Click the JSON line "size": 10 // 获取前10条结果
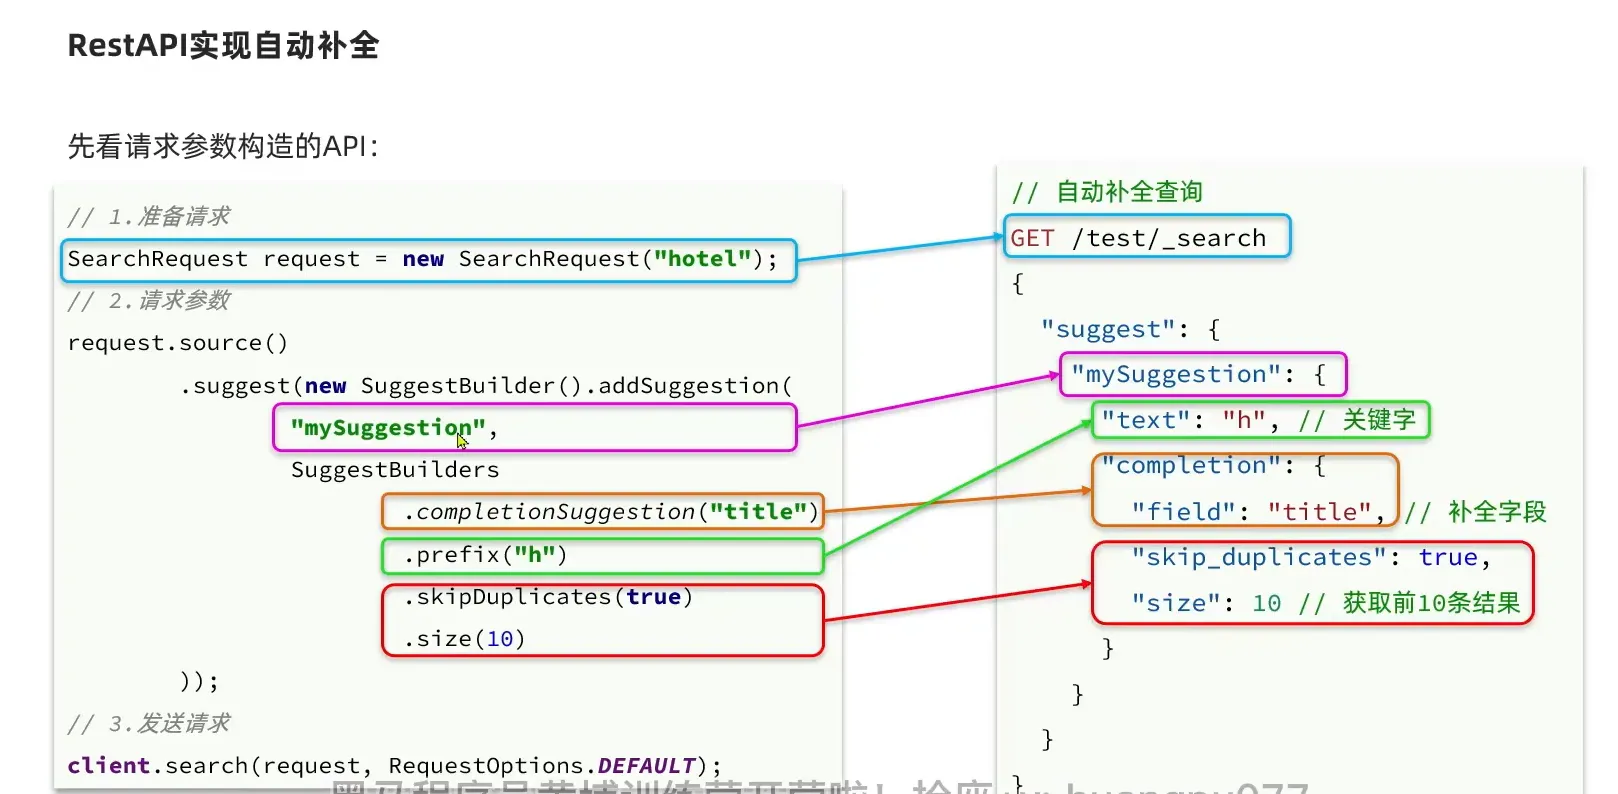Viewport: 1618px width, 794px height. click(x=1325, y=603)
